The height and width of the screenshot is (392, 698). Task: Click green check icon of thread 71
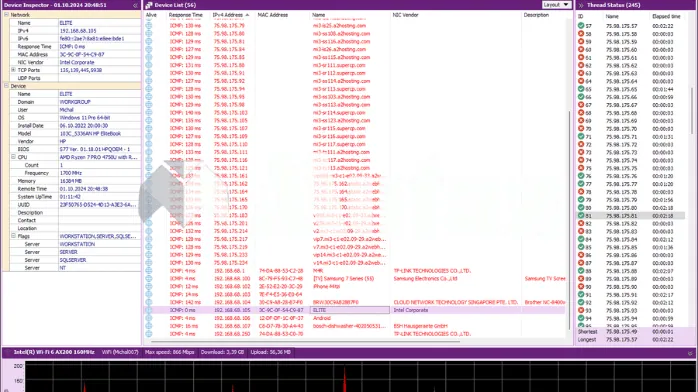pos(581,137)
